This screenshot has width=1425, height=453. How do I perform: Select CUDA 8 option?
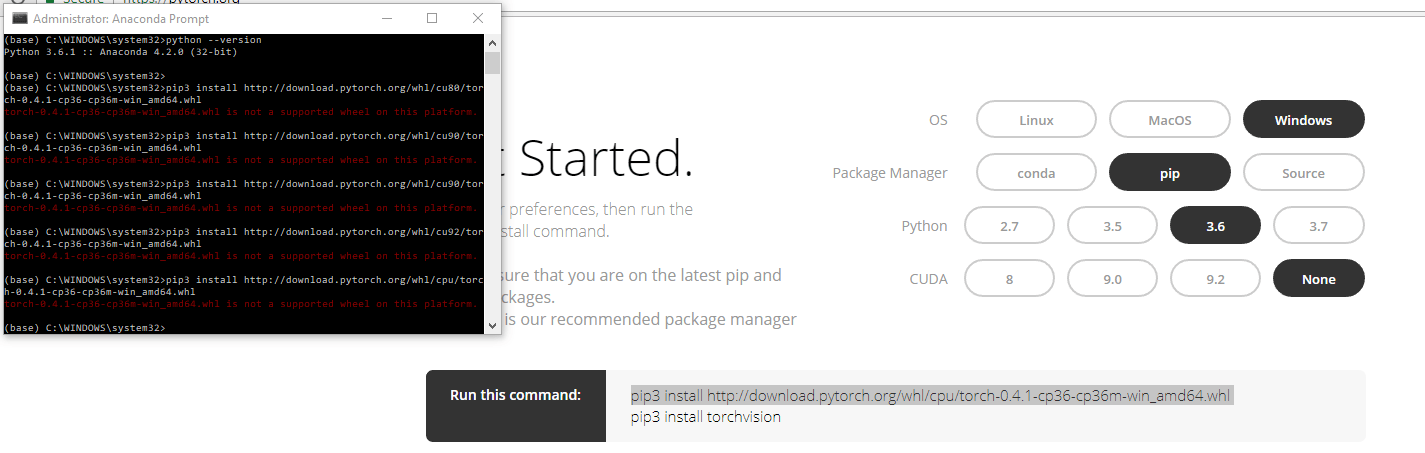pos(1009,279)
